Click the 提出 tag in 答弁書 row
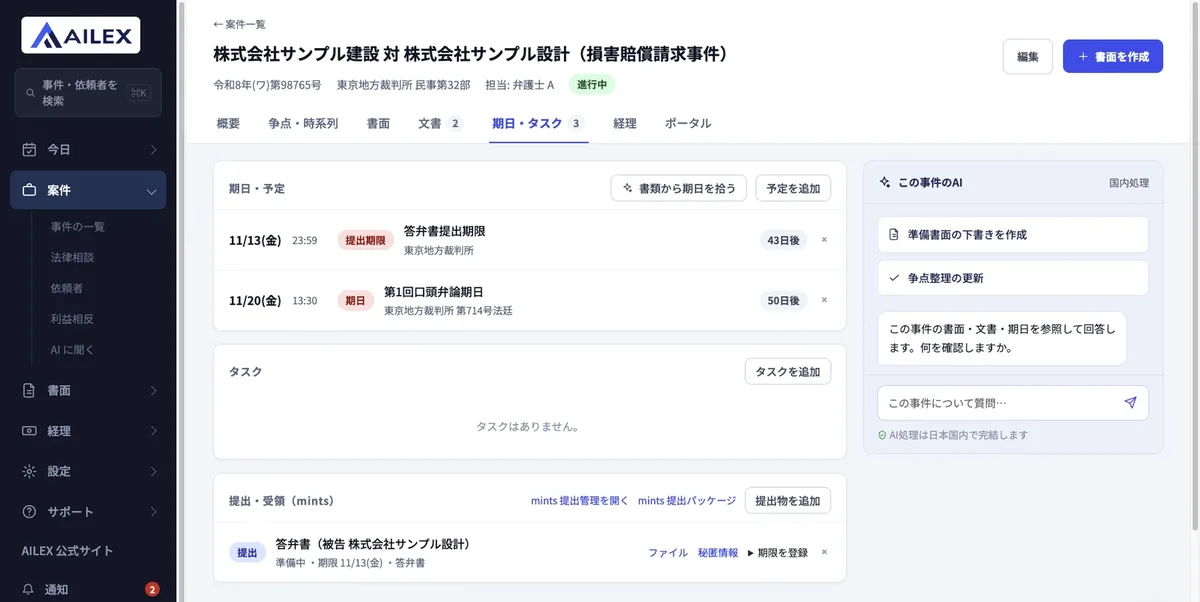 pyautogui.click(x=247, y=552)
